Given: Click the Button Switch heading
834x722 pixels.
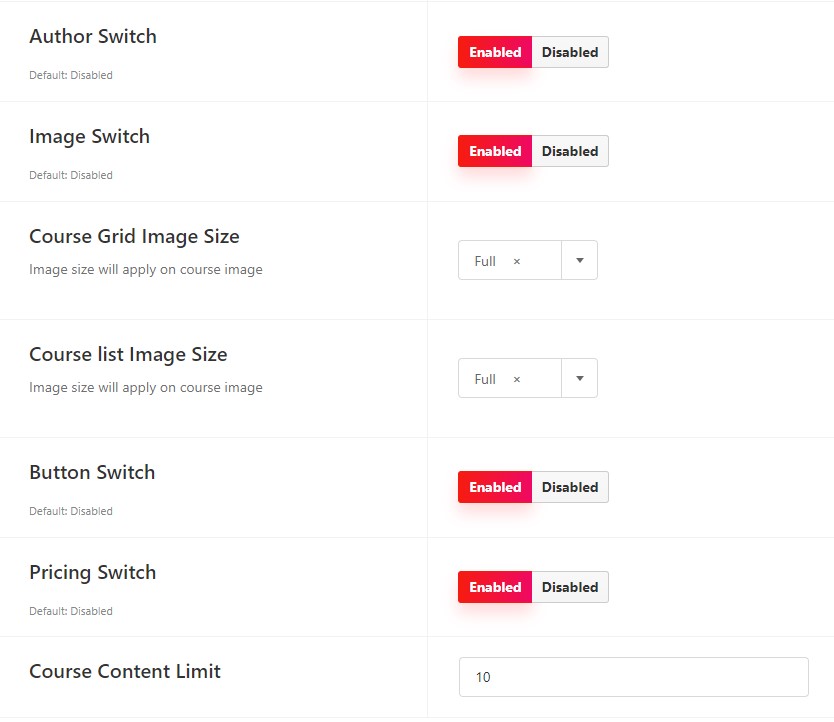Looking at the screenshot, I should 93,472.
